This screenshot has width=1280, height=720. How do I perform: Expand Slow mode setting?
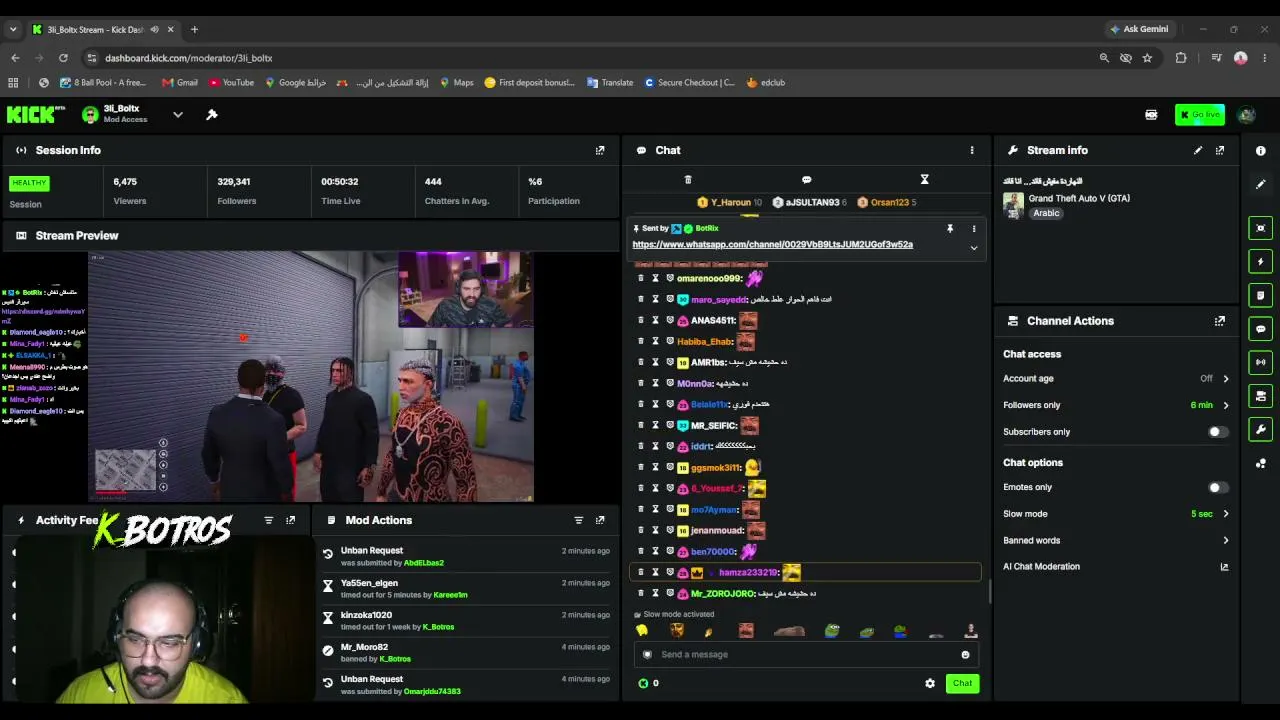click(1226, 514)
